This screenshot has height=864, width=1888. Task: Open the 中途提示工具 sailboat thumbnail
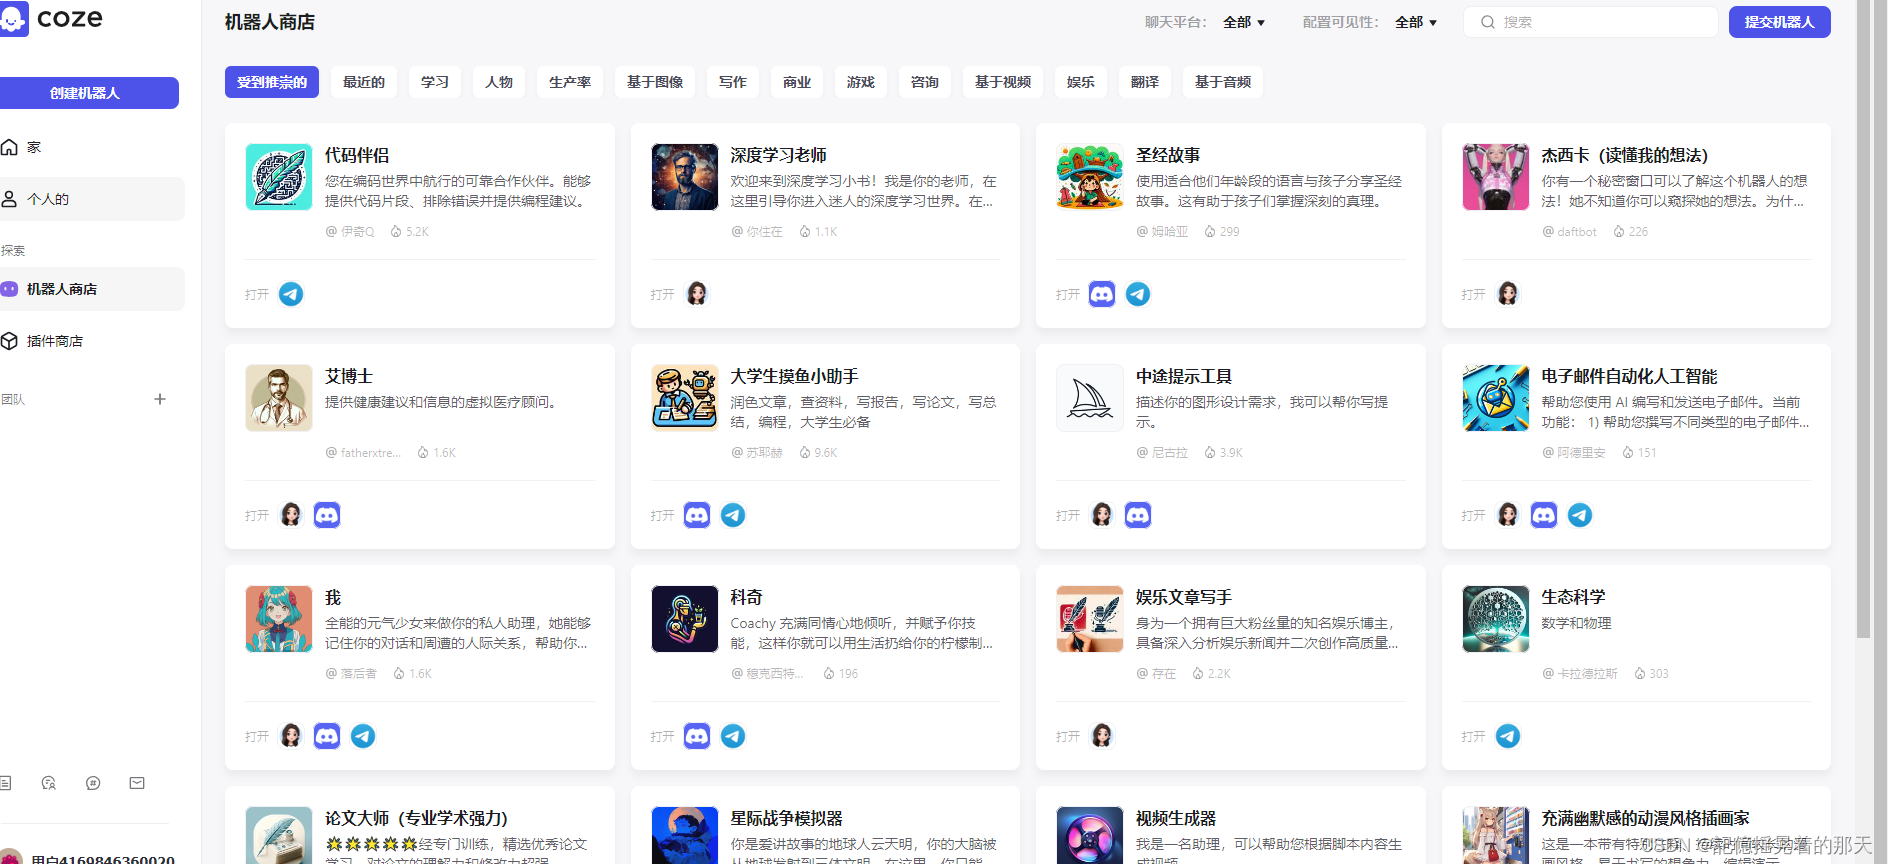point(1090,398)
